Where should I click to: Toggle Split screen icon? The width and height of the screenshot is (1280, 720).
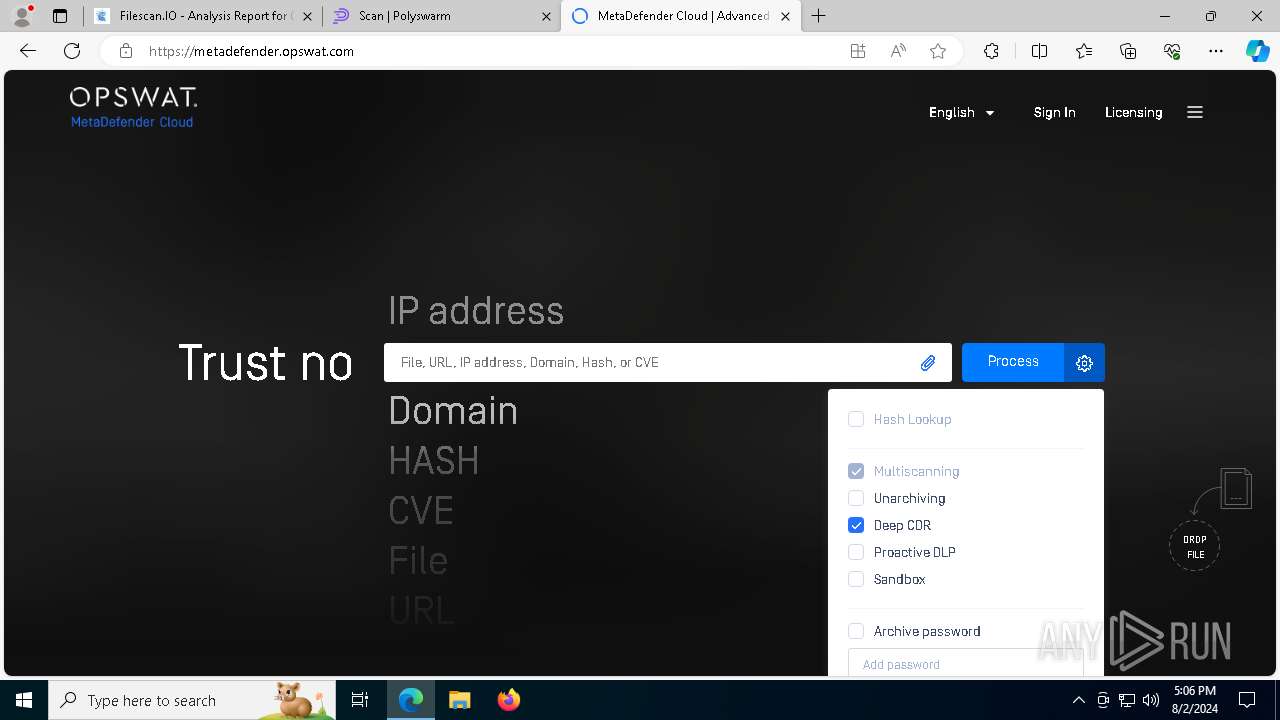point(1039,51)
